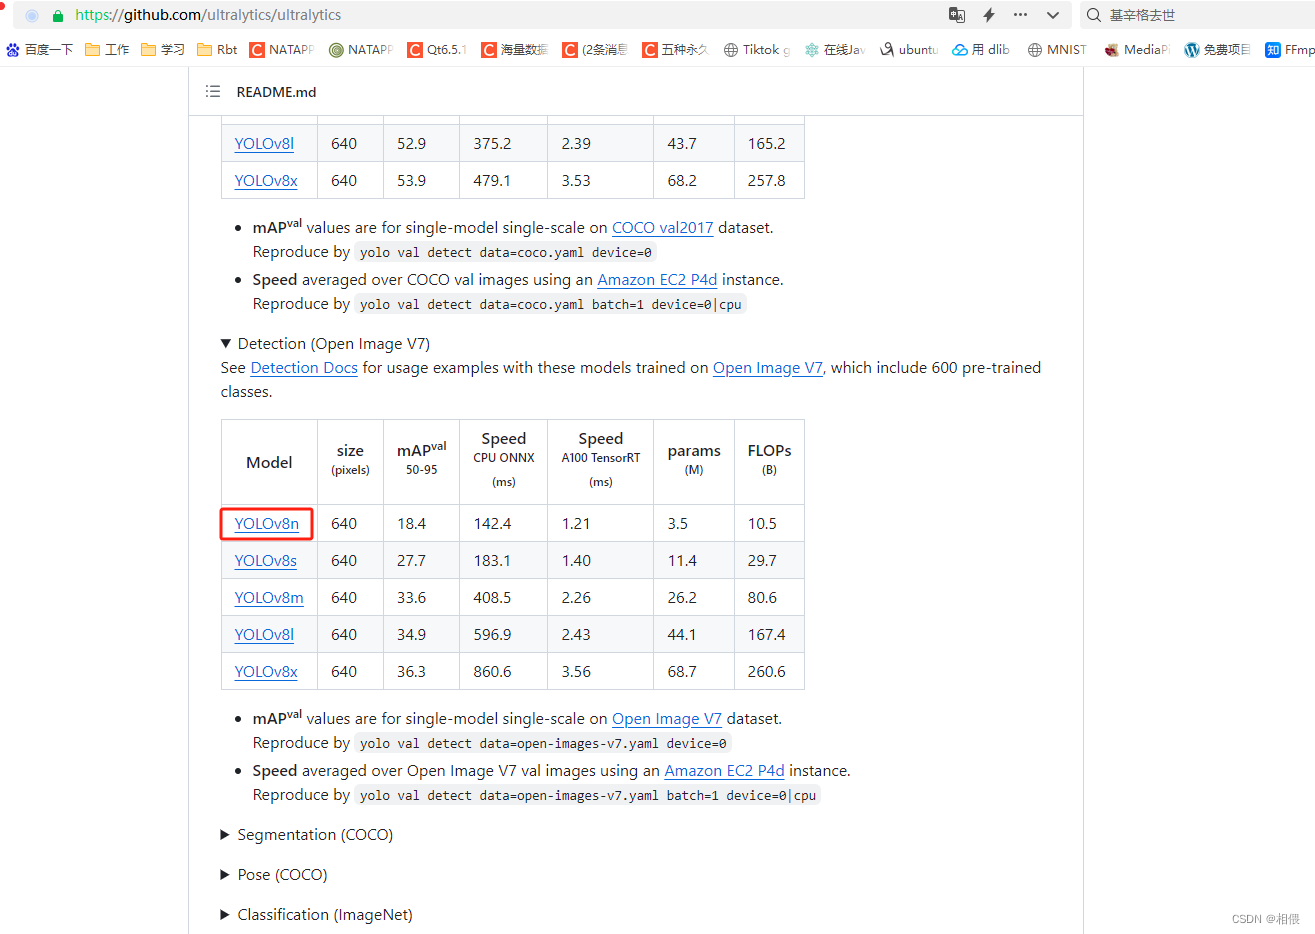
Task: Open the YOLOv8n model link
Action: point(266,523)
